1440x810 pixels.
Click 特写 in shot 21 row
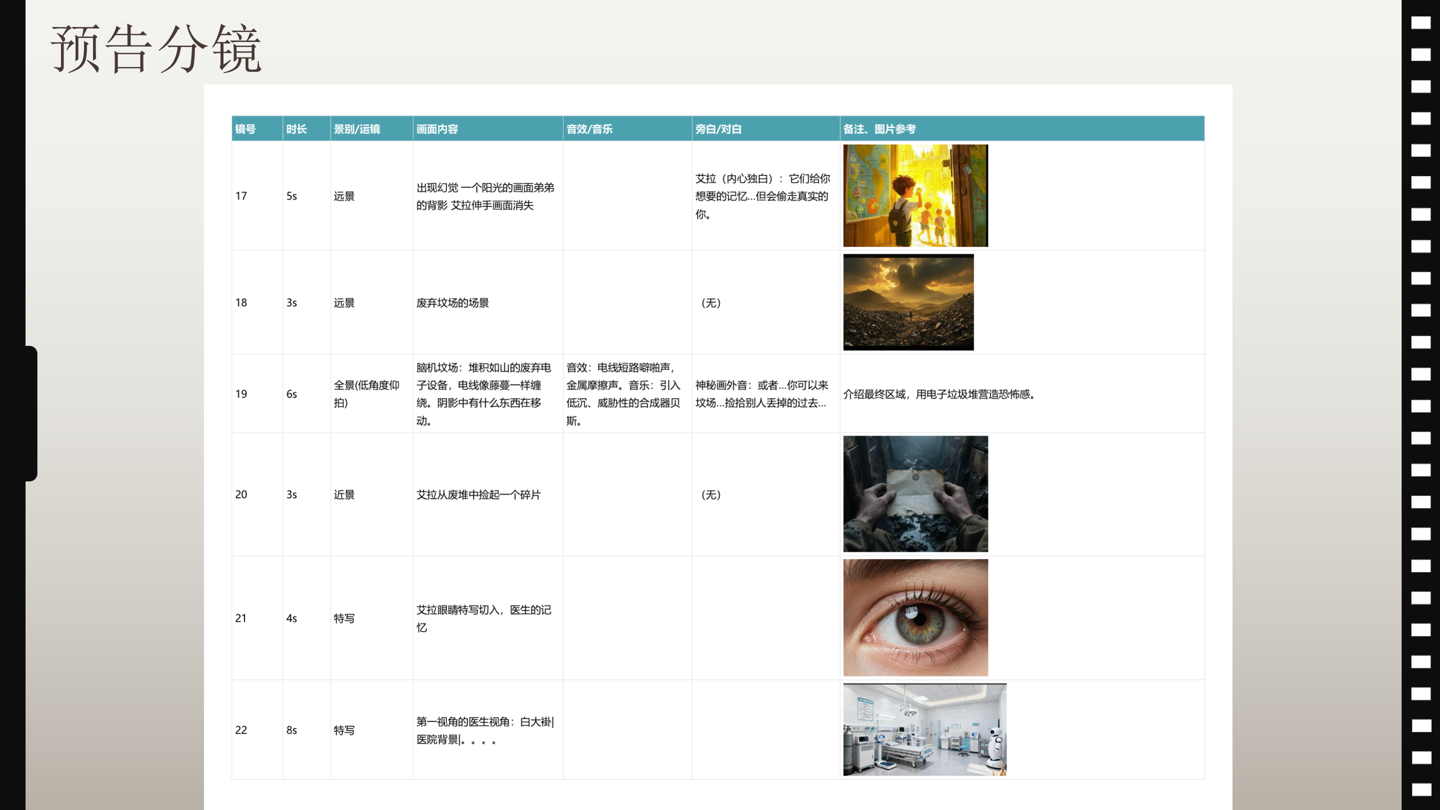tap(344, 618)
